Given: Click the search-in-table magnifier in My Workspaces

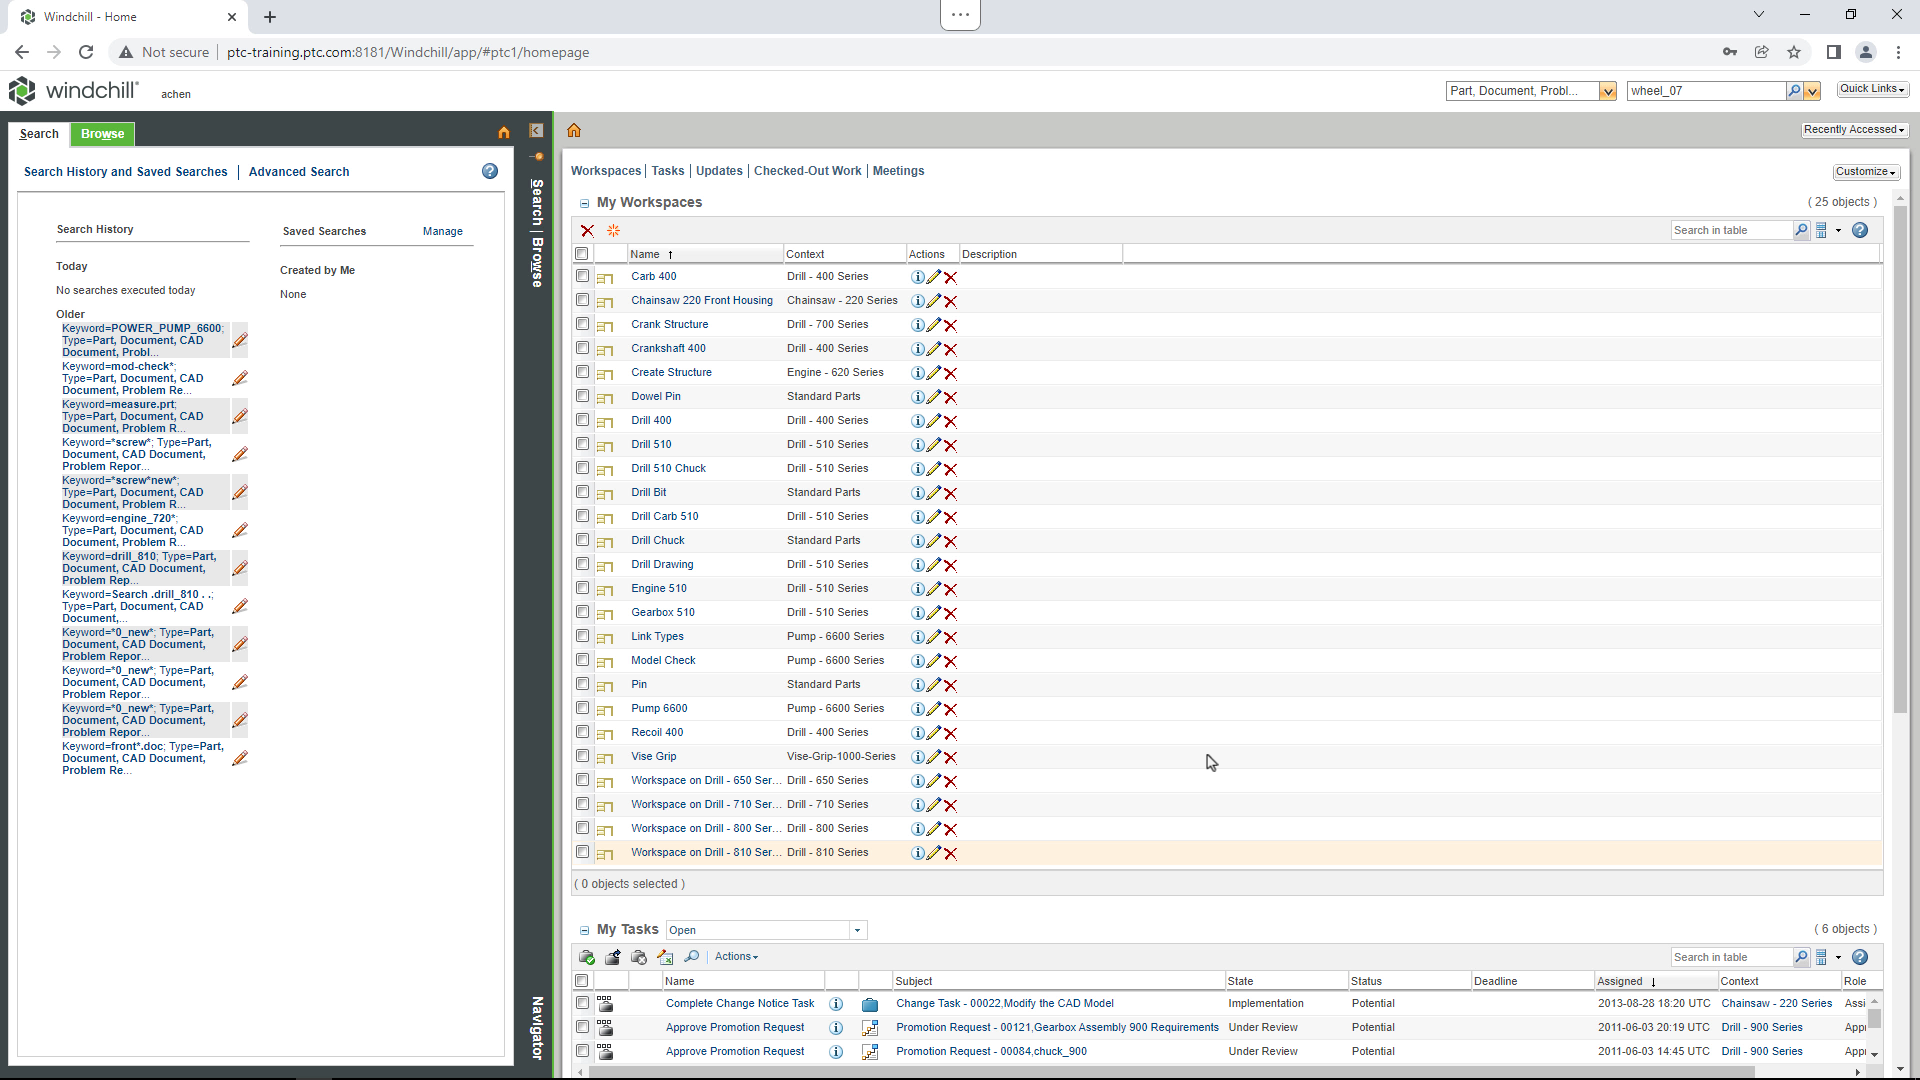Looking at the screenshot, I should [x=1801, y=231].
